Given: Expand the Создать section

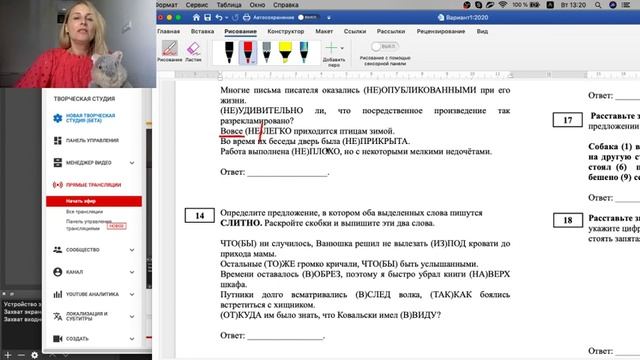Looking at the screenshot, I should tap(132, 338).
